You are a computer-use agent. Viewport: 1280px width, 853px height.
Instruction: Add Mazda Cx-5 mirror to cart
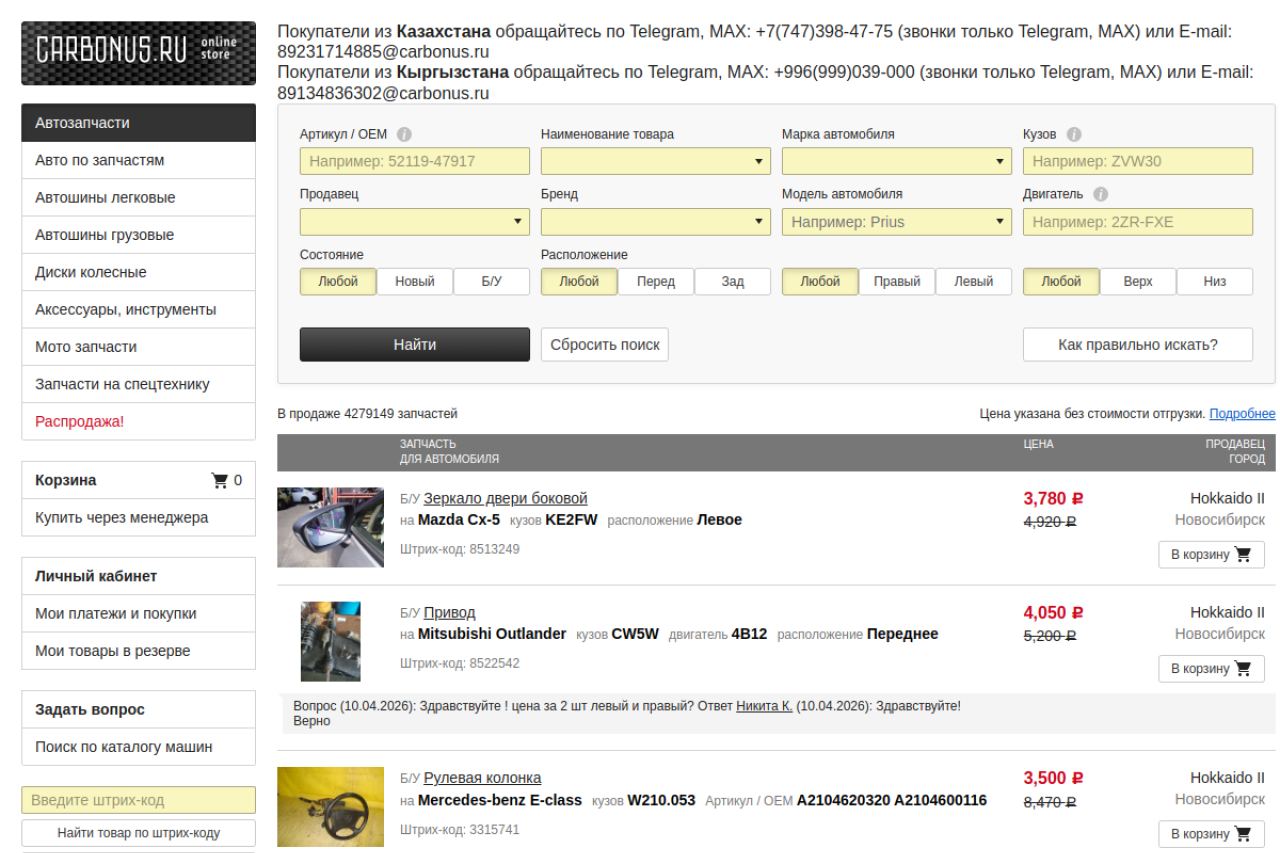pyautogui.click(x=1211, y=555)
